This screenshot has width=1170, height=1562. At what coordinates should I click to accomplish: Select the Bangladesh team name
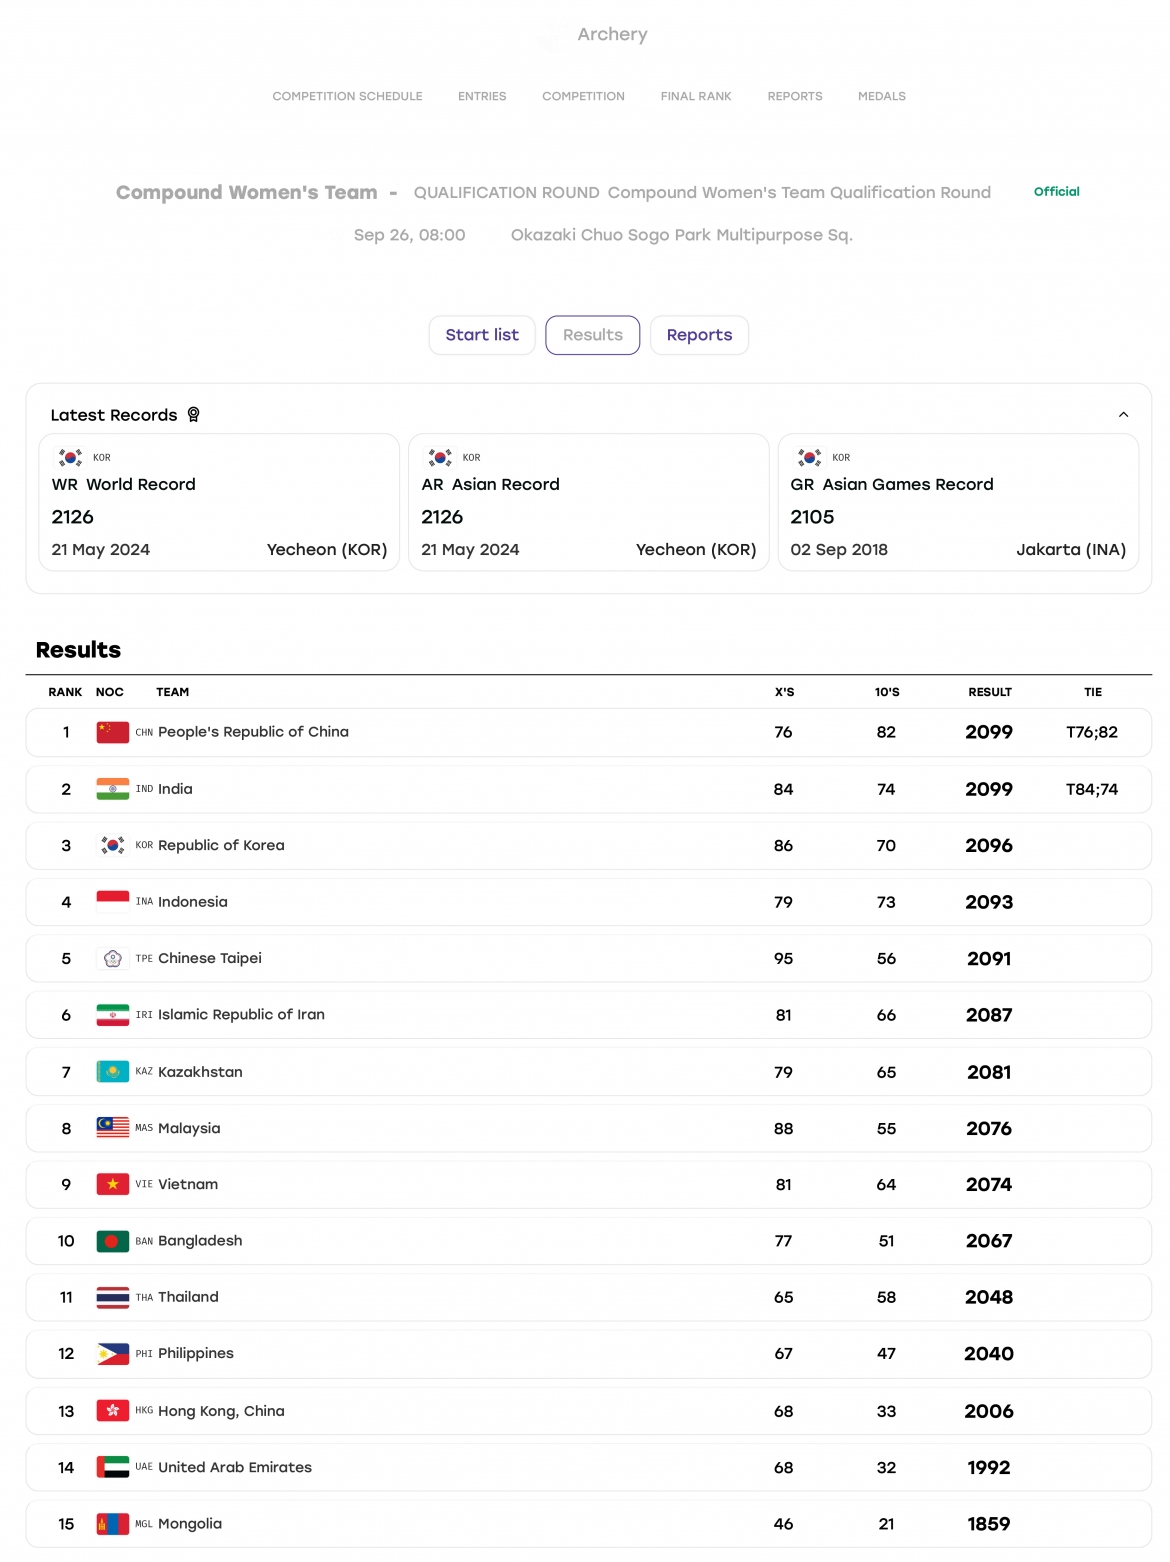pyautogui.click(x=200, y=1241)
